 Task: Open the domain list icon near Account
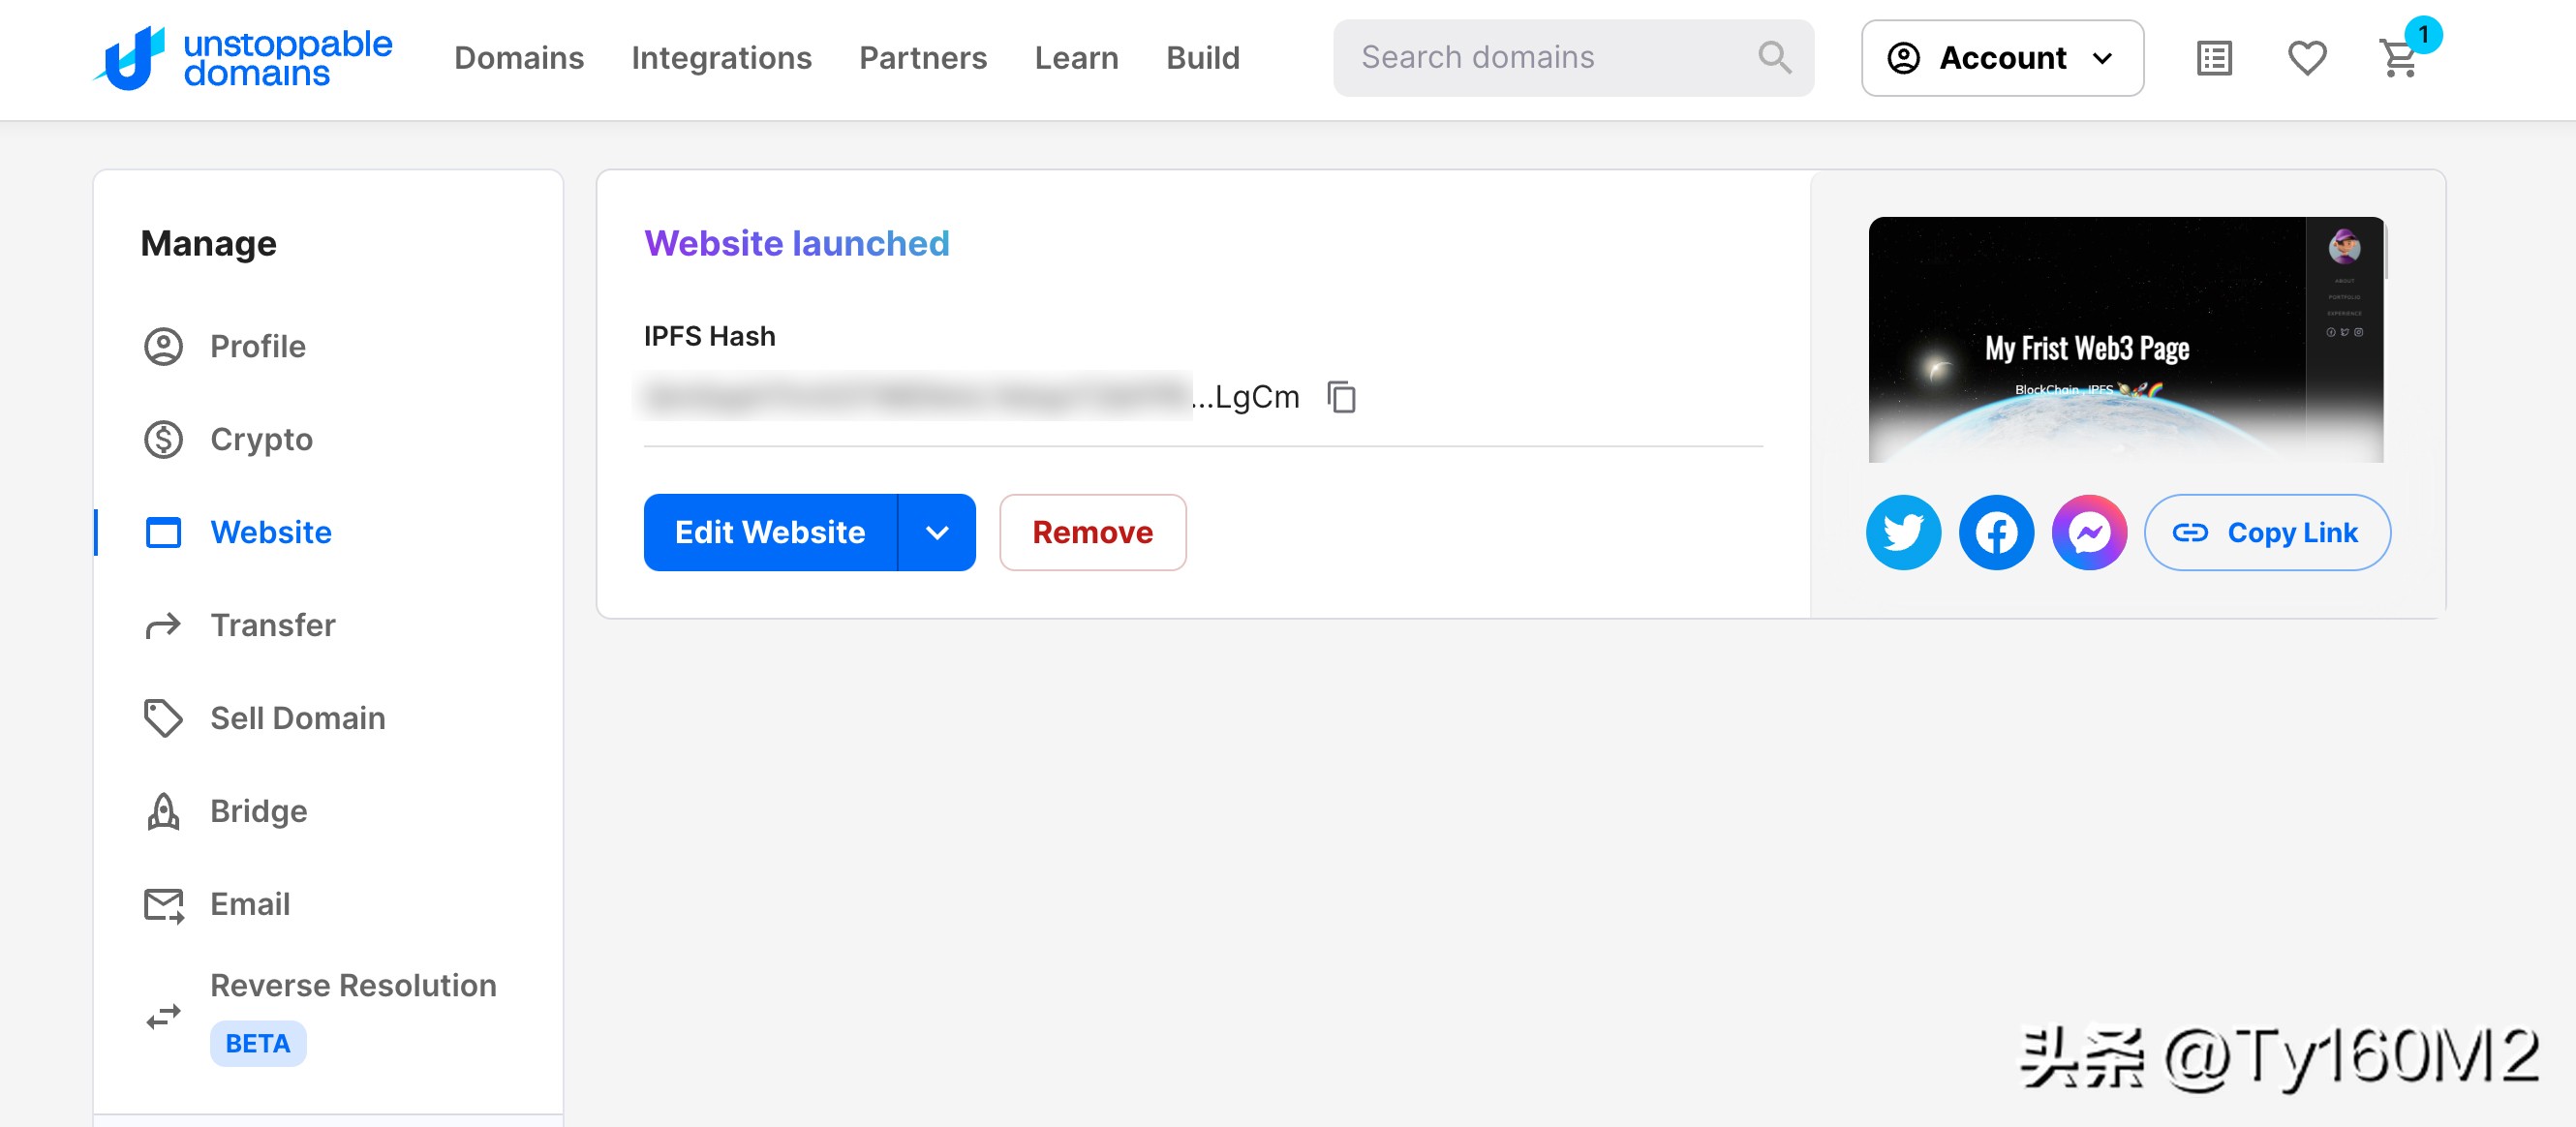2214,58
